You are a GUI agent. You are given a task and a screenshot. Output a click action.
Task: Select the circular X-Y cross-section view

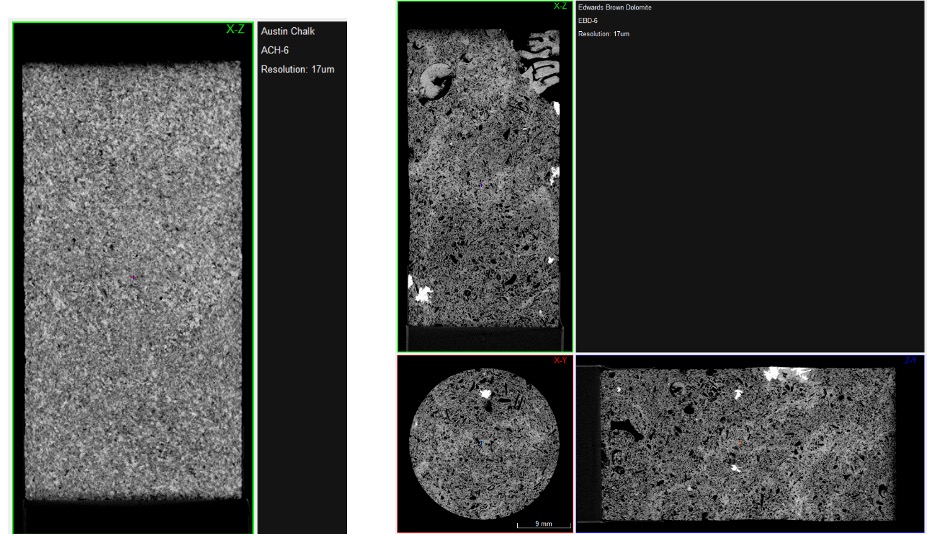pos(484,443)
